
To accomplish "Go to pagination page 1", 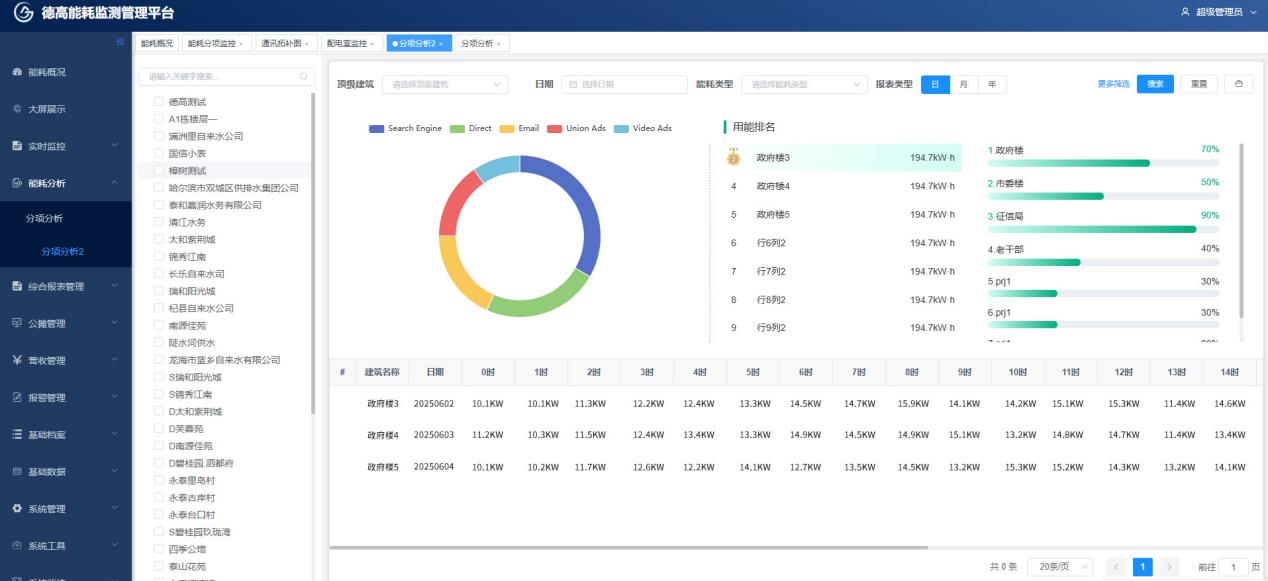I will coord(1143,567).
